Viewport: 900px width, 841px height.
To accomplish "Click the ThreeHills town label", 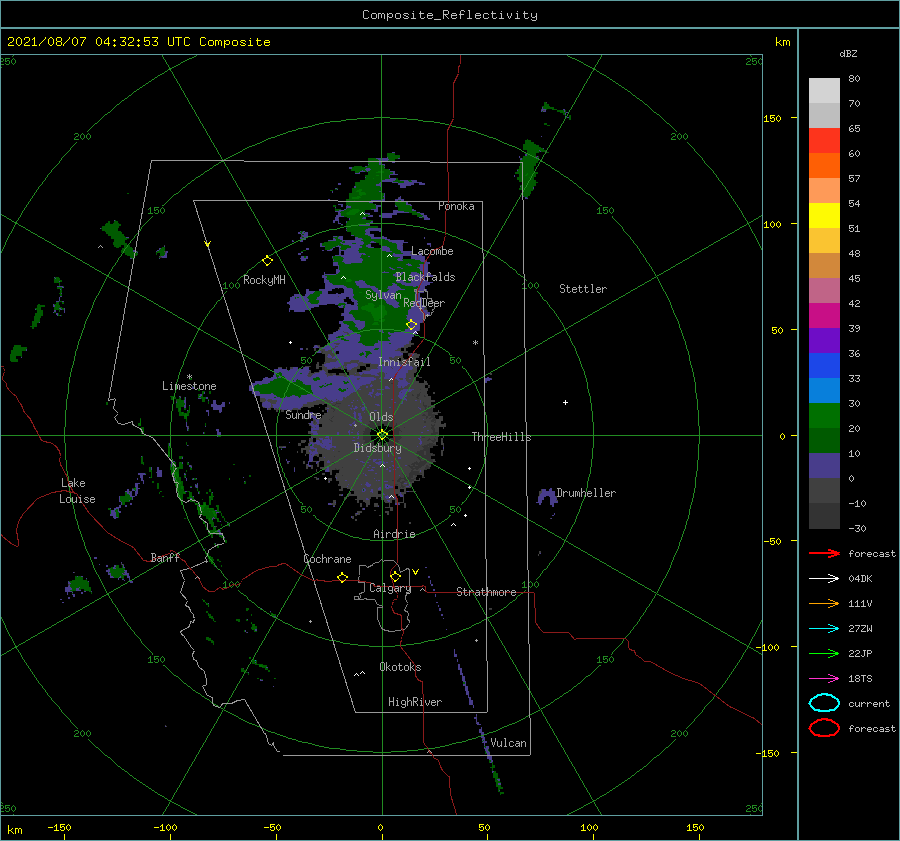I will tap(502, 437).
